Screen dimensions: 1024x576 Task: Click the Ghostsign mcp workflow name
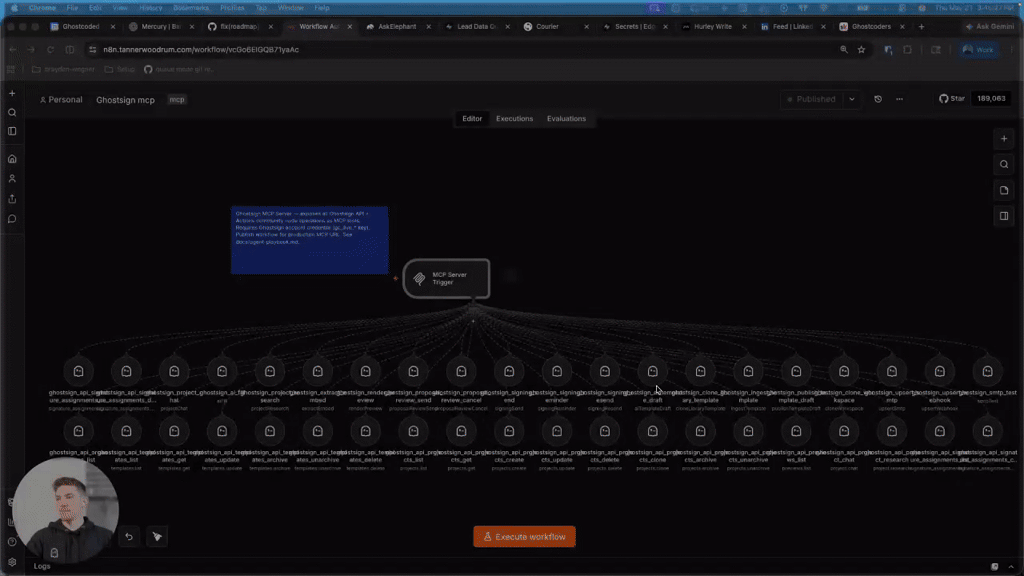click(125, 100)
